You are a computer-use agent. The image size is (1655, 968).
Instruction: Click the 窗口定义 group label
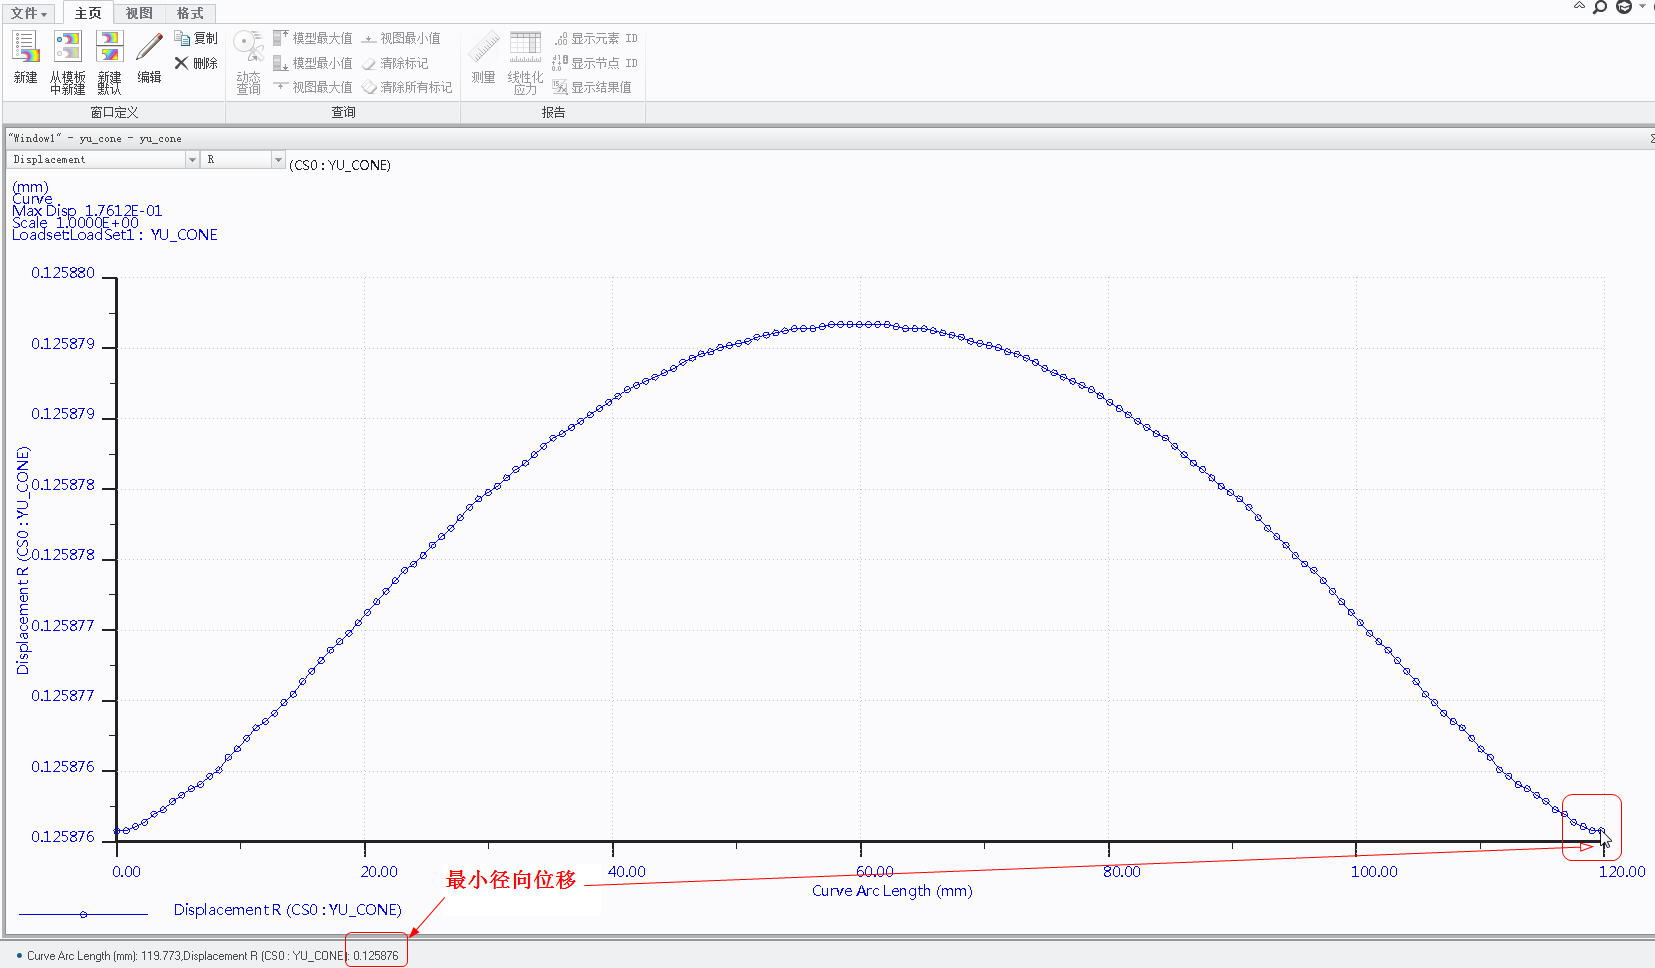(114, 112)
